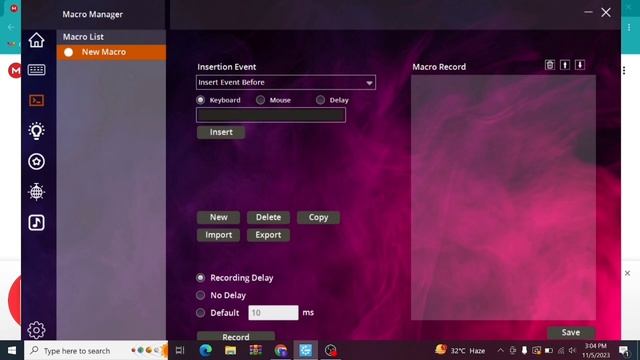Image resolution: width=640 pixels, height=360 pixels.
Task: Open the Windows Start menu
Action: (12, 350)
